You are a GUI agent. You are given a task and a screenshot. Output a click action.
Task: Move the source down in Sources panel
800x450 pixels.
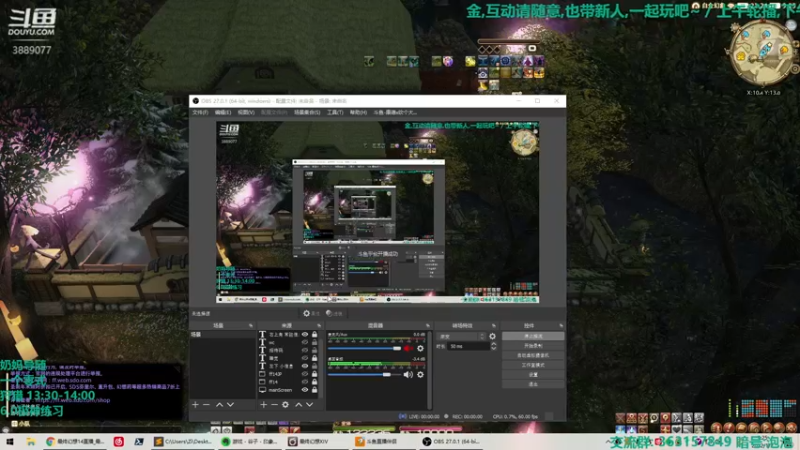(310, 405)
